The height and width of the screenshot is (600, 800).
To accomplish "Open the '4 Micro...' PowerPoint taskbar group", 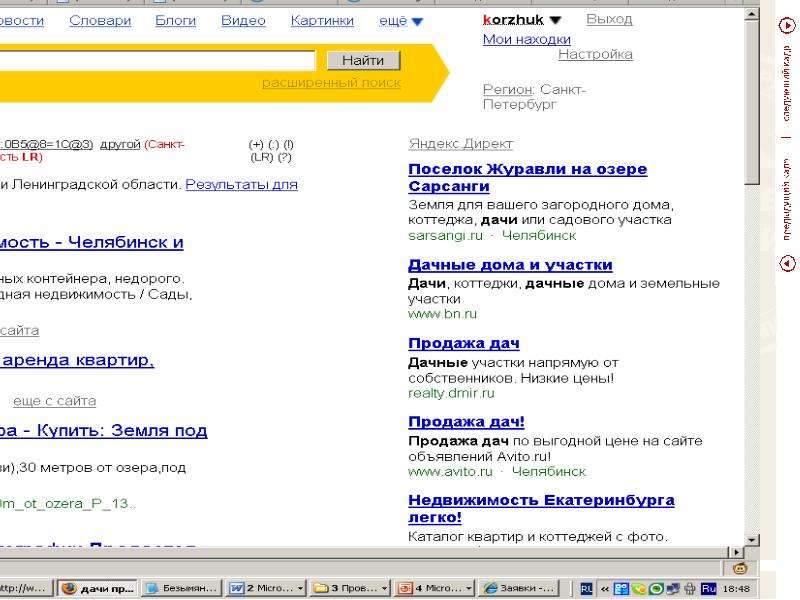I will click(435, 588).
